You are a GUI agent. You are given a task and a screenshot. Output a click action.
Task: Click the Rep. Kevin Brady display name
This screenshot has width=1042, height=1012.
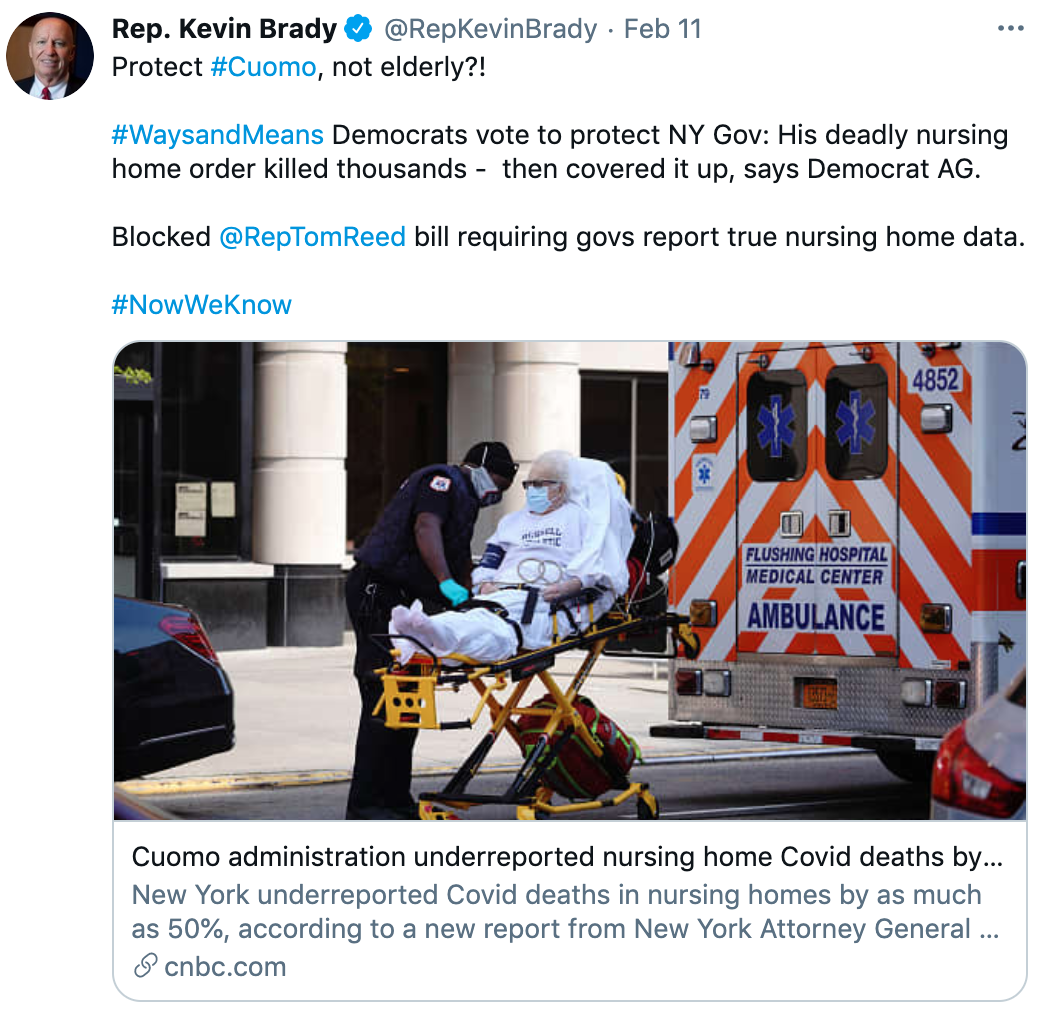225,29
